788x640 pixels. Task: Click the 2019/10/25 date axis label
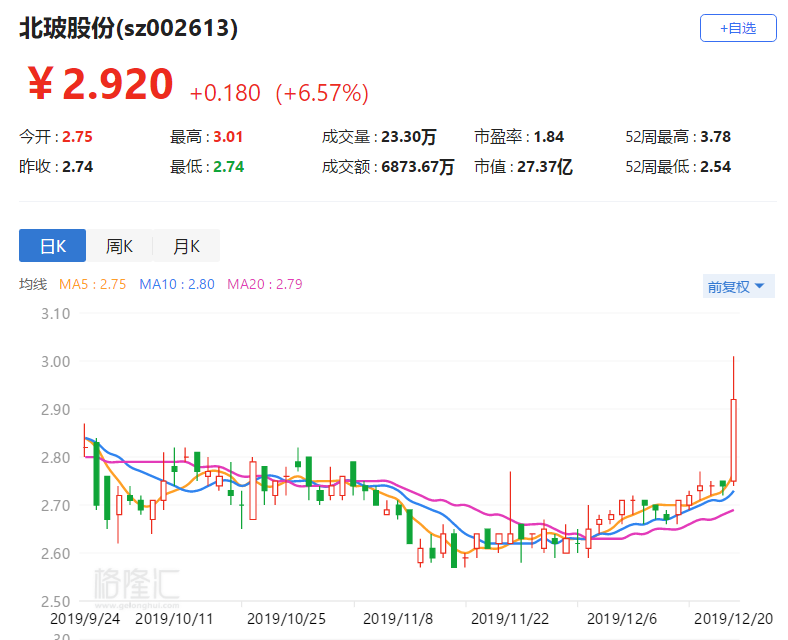click(x=286, y=618)
